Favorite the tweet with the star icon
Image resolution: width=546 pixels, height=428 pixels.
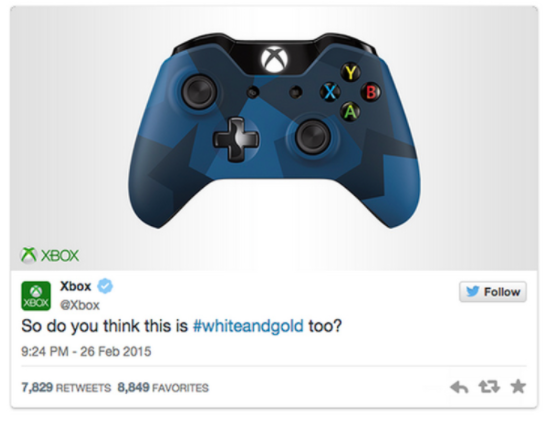tap(518, 386)
